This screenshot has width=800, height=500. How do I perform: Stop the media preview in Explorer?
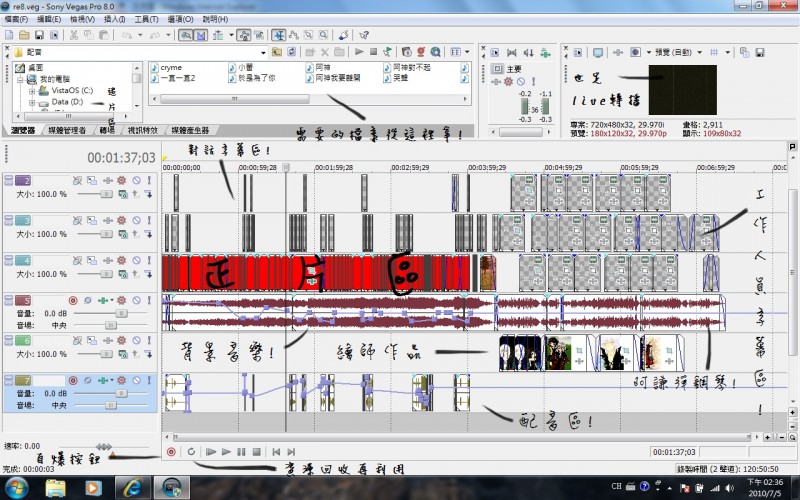373,52
